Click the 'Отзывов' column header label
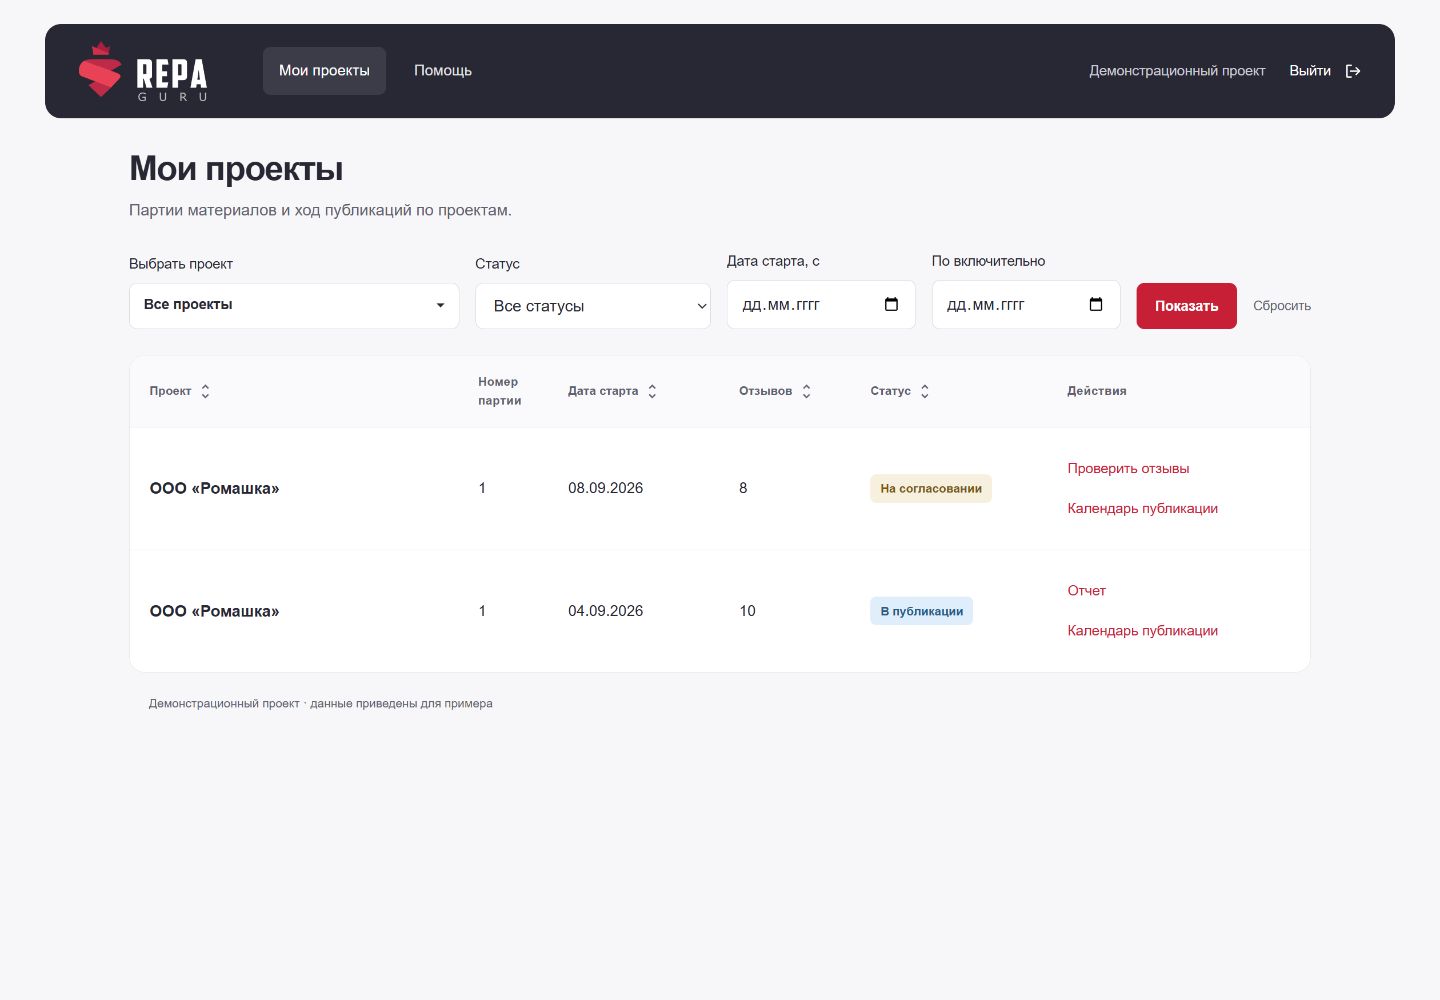The height and width of the screenshot is (1000, 1440). (765, 391)
